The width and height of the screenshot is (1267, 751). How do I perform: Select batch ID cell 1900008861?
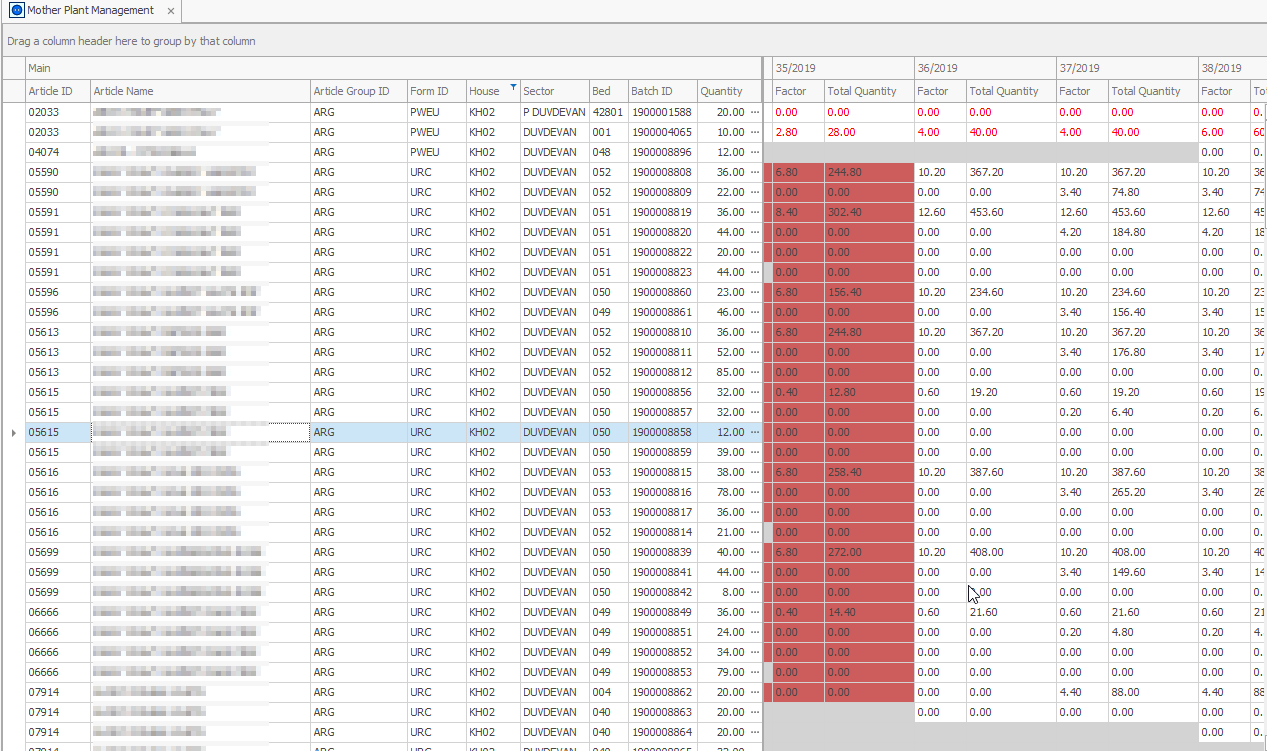click(662, 312)
